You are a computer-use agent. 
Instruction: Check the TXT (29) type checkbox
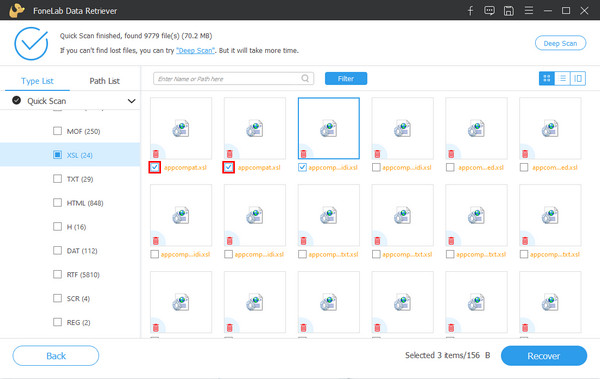57,178
